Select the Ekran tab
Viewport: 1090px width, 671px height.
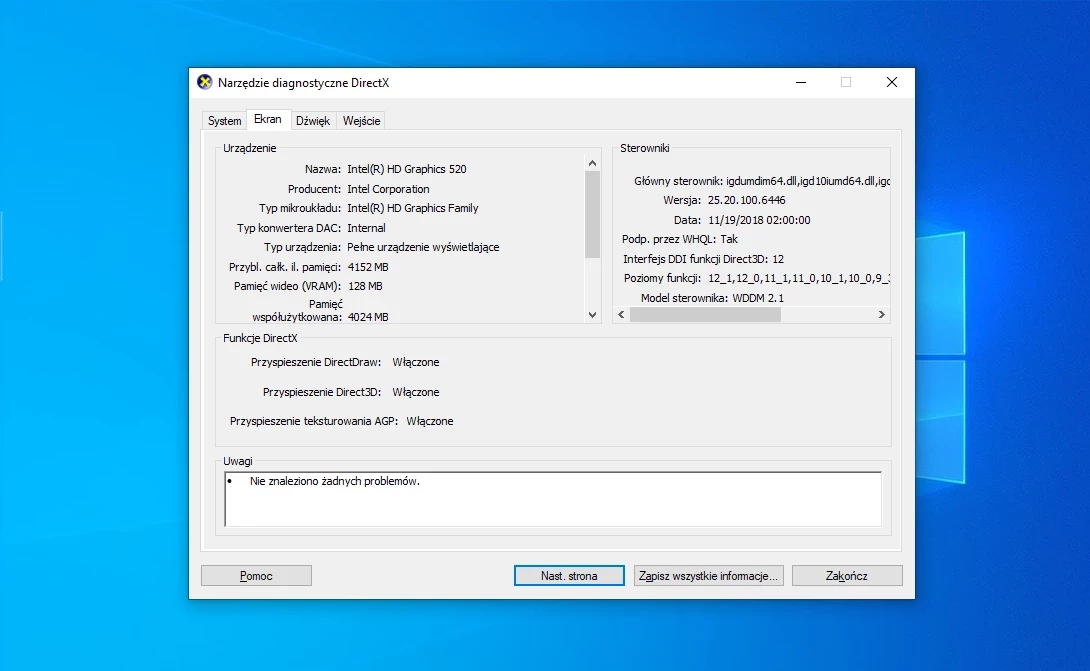click(x=268, y=120)
